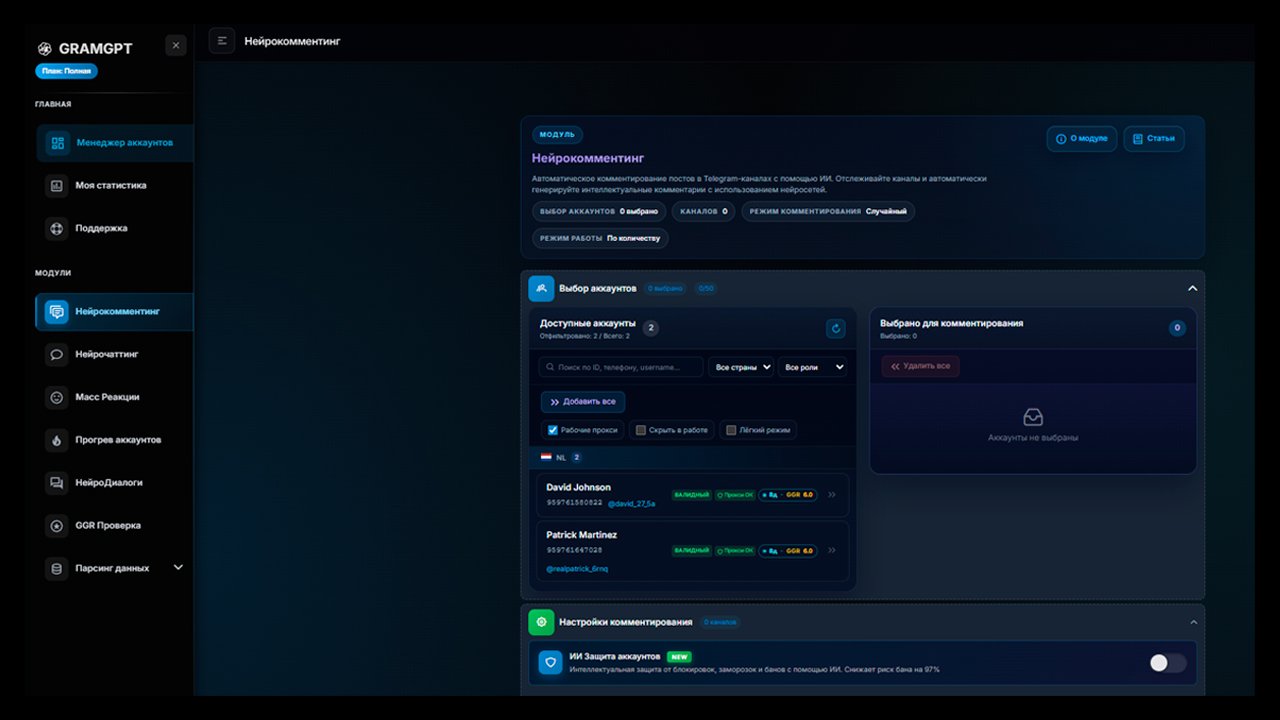1280x720 pixels.
Task: Close the sidebar with the X button
Action: [x=176, y=45]
